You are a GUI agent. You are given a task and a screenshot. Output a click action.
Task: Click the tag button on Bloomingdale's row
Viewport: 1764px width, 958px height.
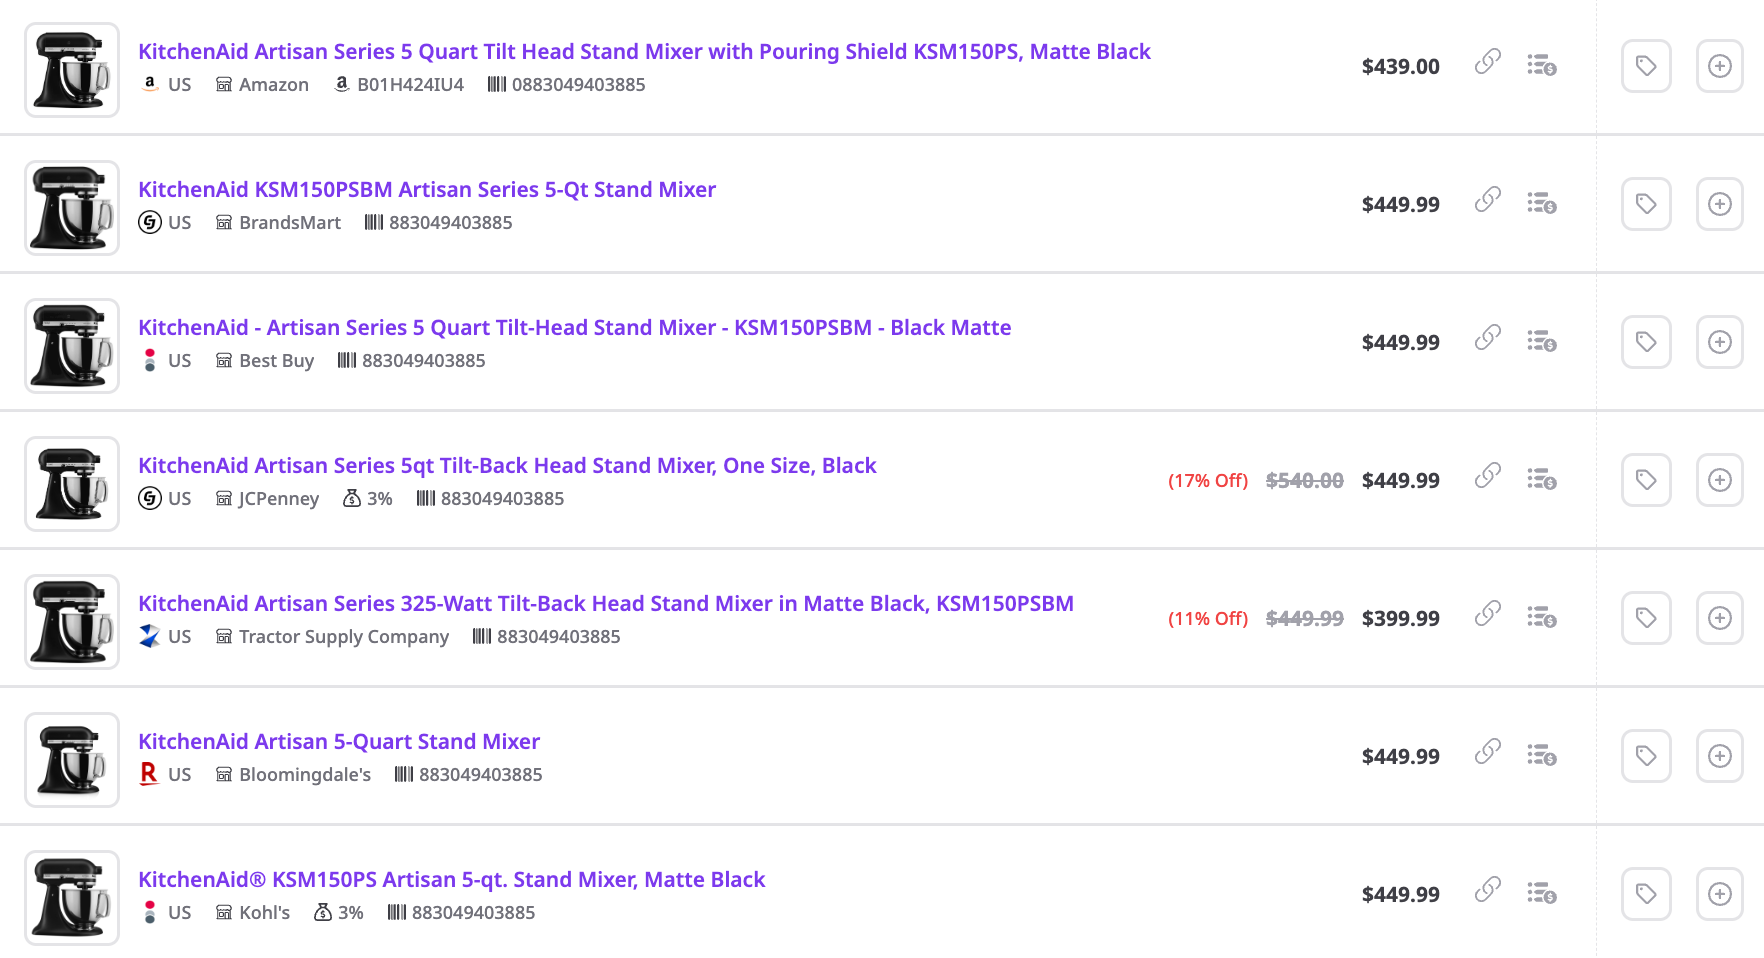pyautogui.click(x=1646, y=756)
